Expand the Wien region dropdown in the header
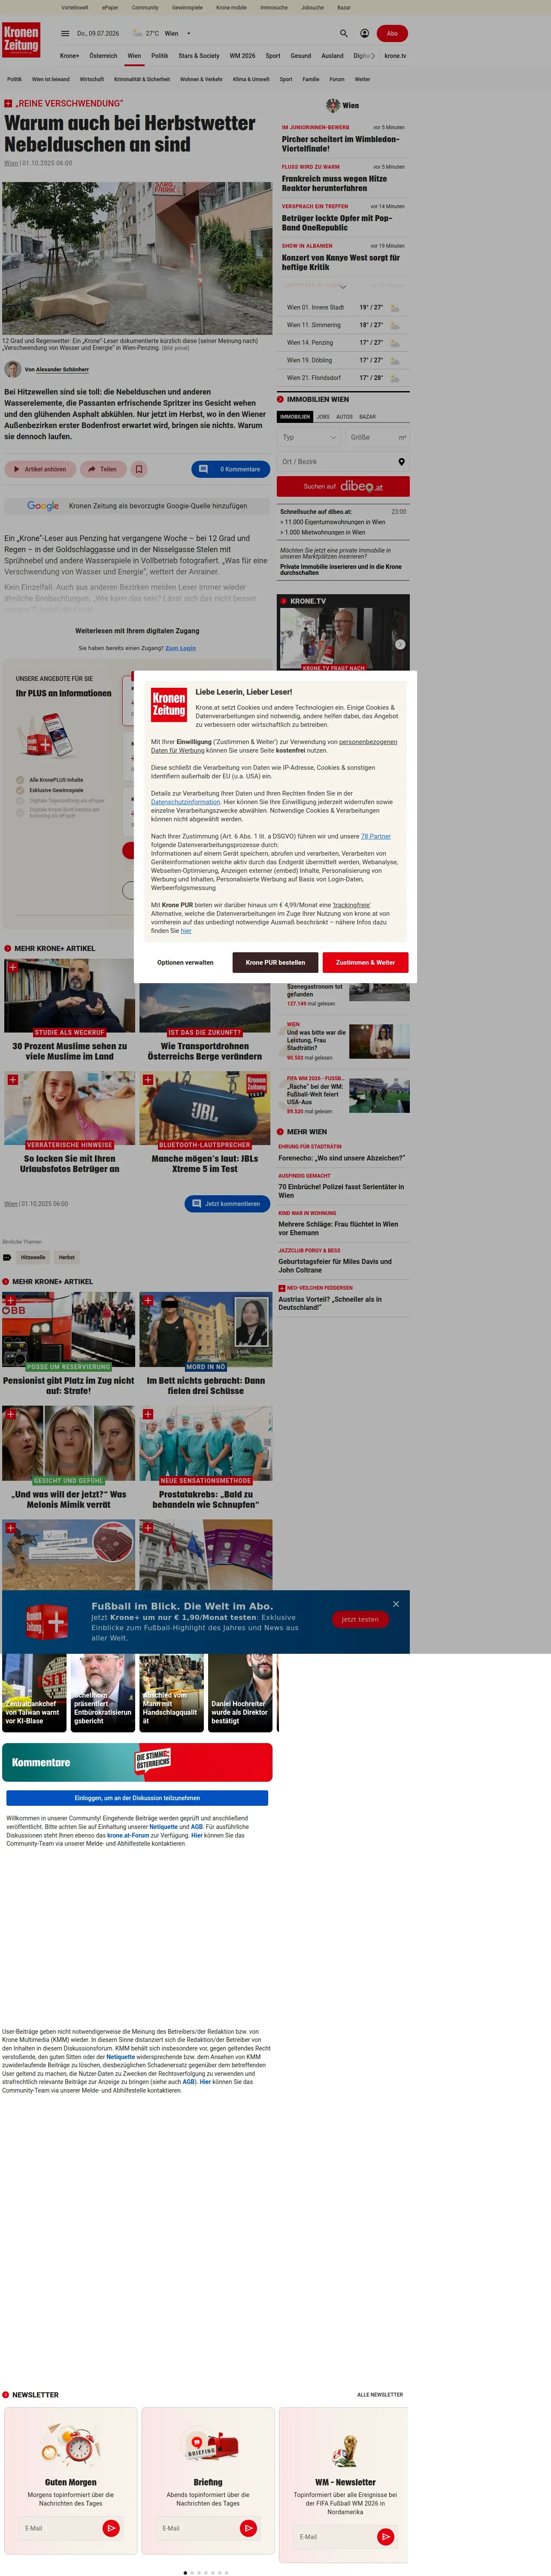Image resolution: width=551 pixels, height=2576 pixels. coord(188,33)
